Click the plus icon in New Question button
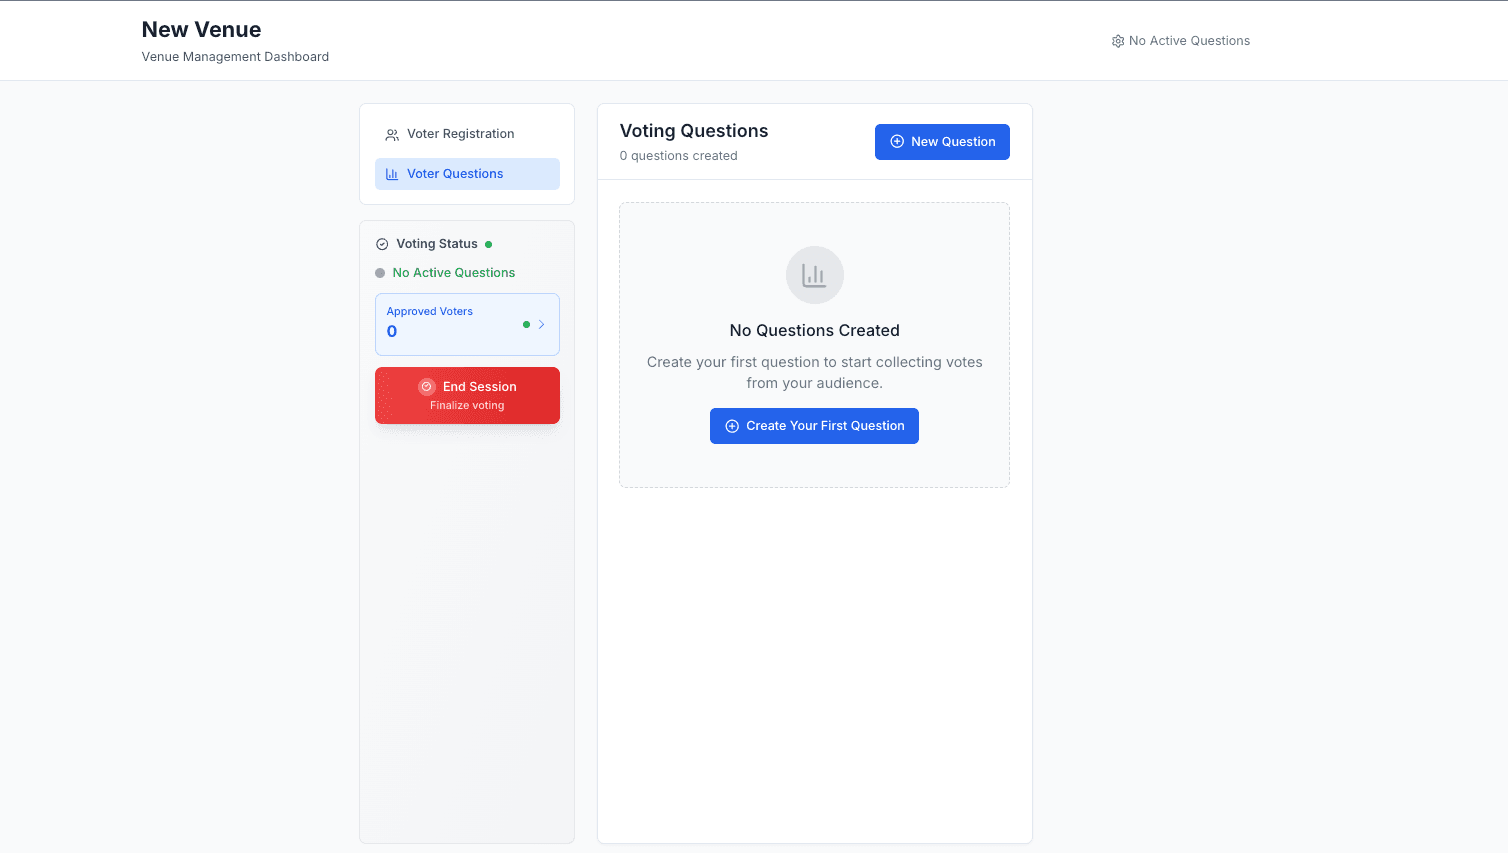 (x=897, y=142)
